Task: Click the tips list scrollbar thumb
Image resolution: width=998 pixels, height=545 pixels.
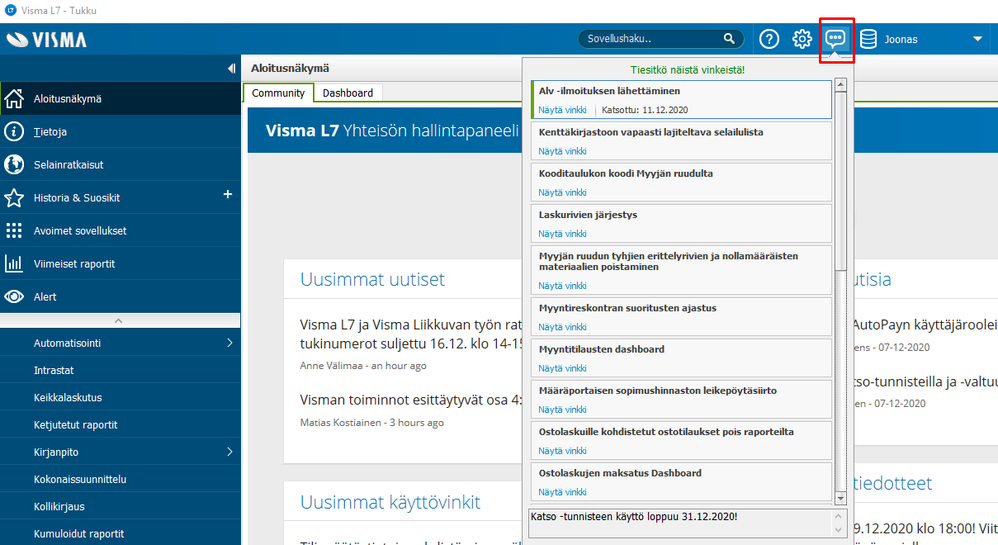Action: coord(840,181)
